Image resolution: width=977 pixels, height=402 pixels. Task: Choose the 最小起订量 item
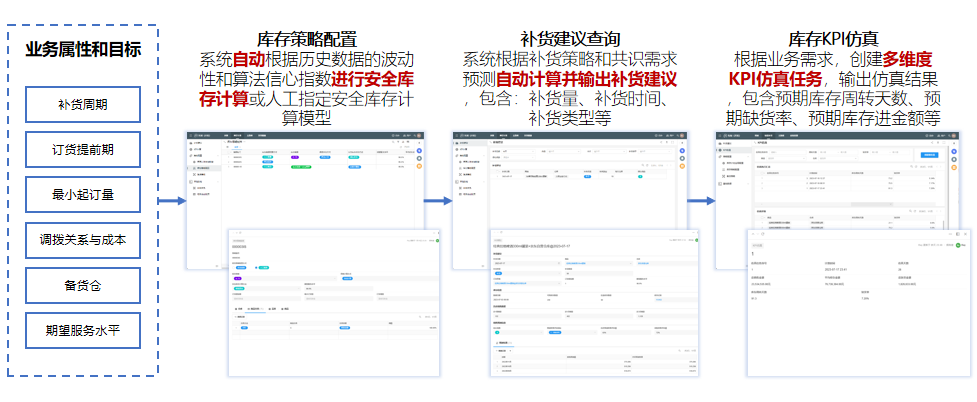83,195
